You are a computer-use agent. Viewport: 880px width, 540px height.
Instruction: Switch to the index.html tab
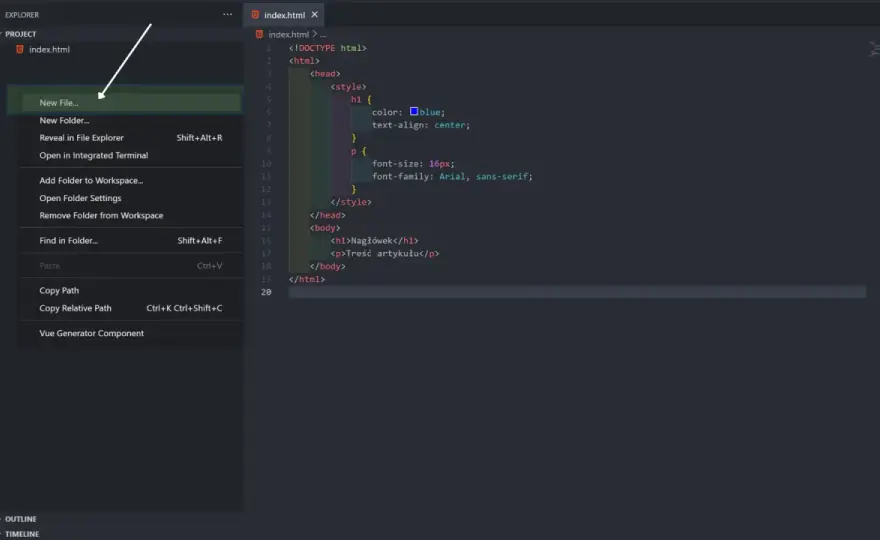tap(284, 15)
